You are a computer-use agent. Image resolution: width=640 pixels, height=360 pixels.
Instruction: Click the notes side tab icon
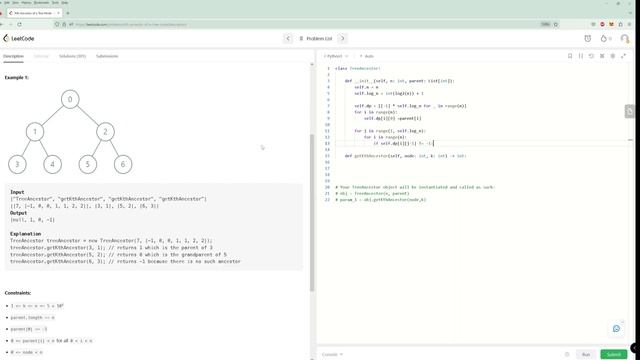(x=629, y=111)
